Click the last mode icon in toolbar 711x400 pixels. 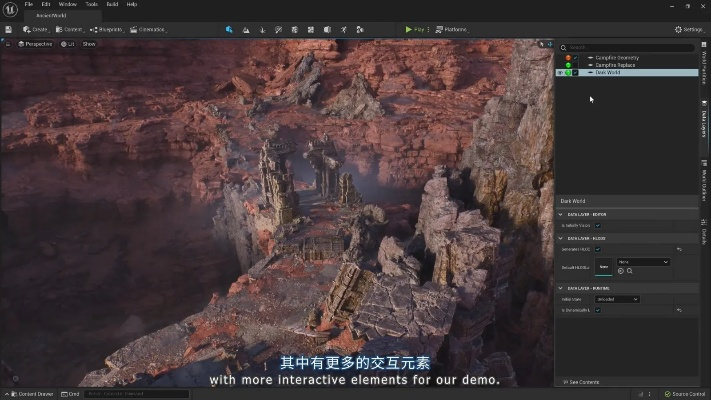(360, 29)
